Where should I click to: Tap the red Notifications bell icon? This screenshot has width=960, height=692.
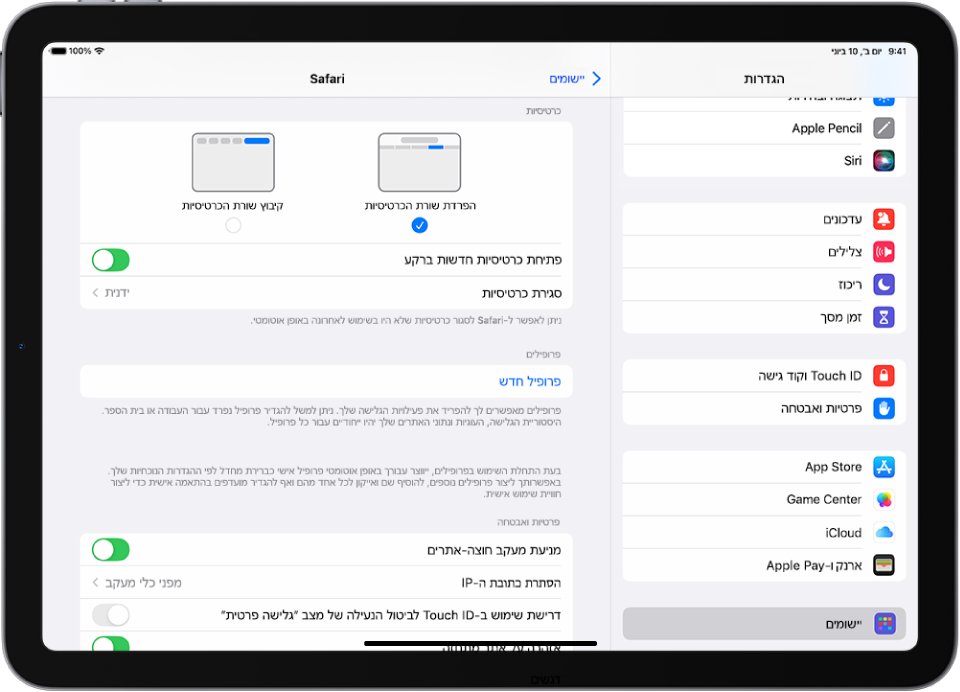point(883,219)
